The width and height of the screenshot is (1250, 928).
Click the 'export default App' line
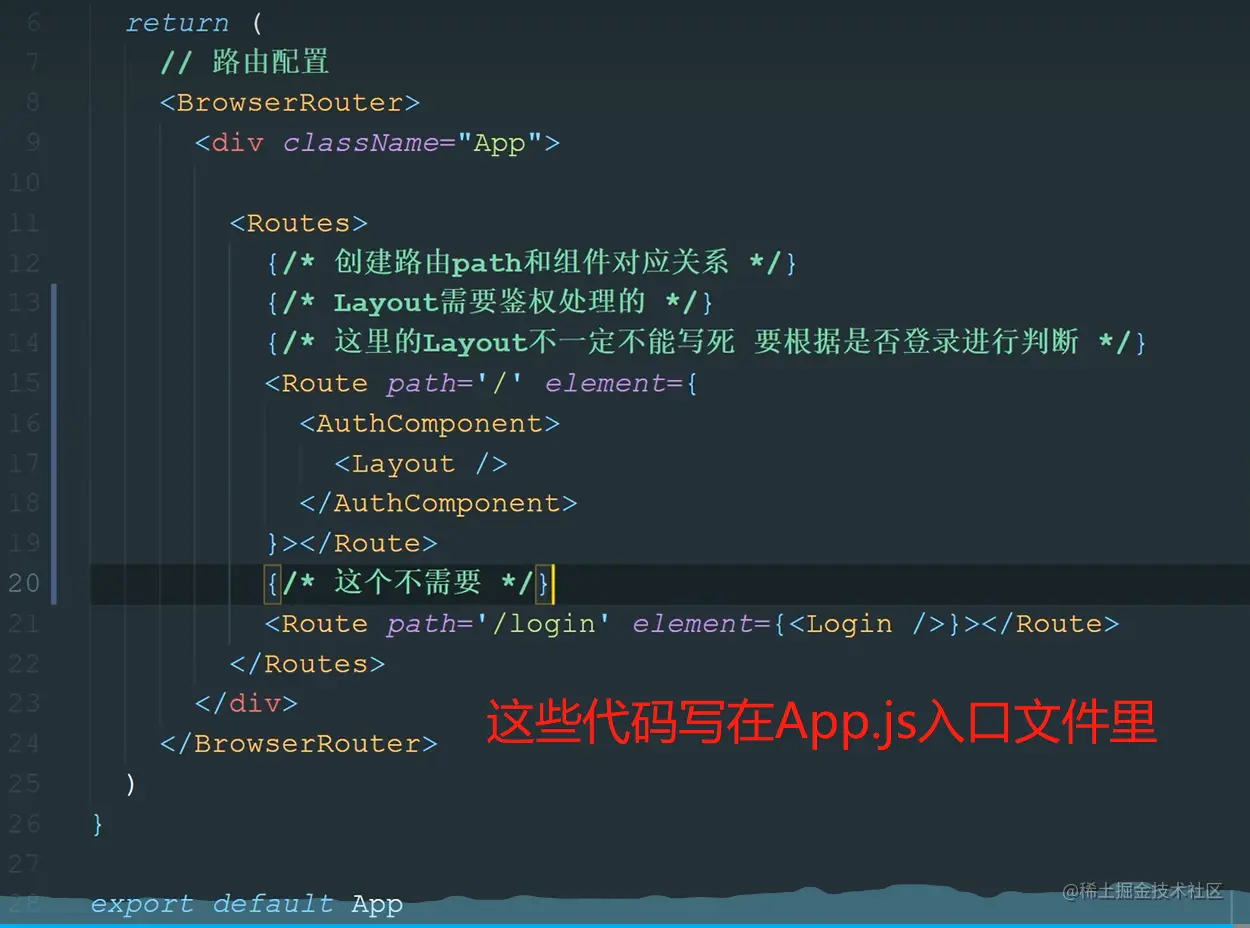[247, 904]
